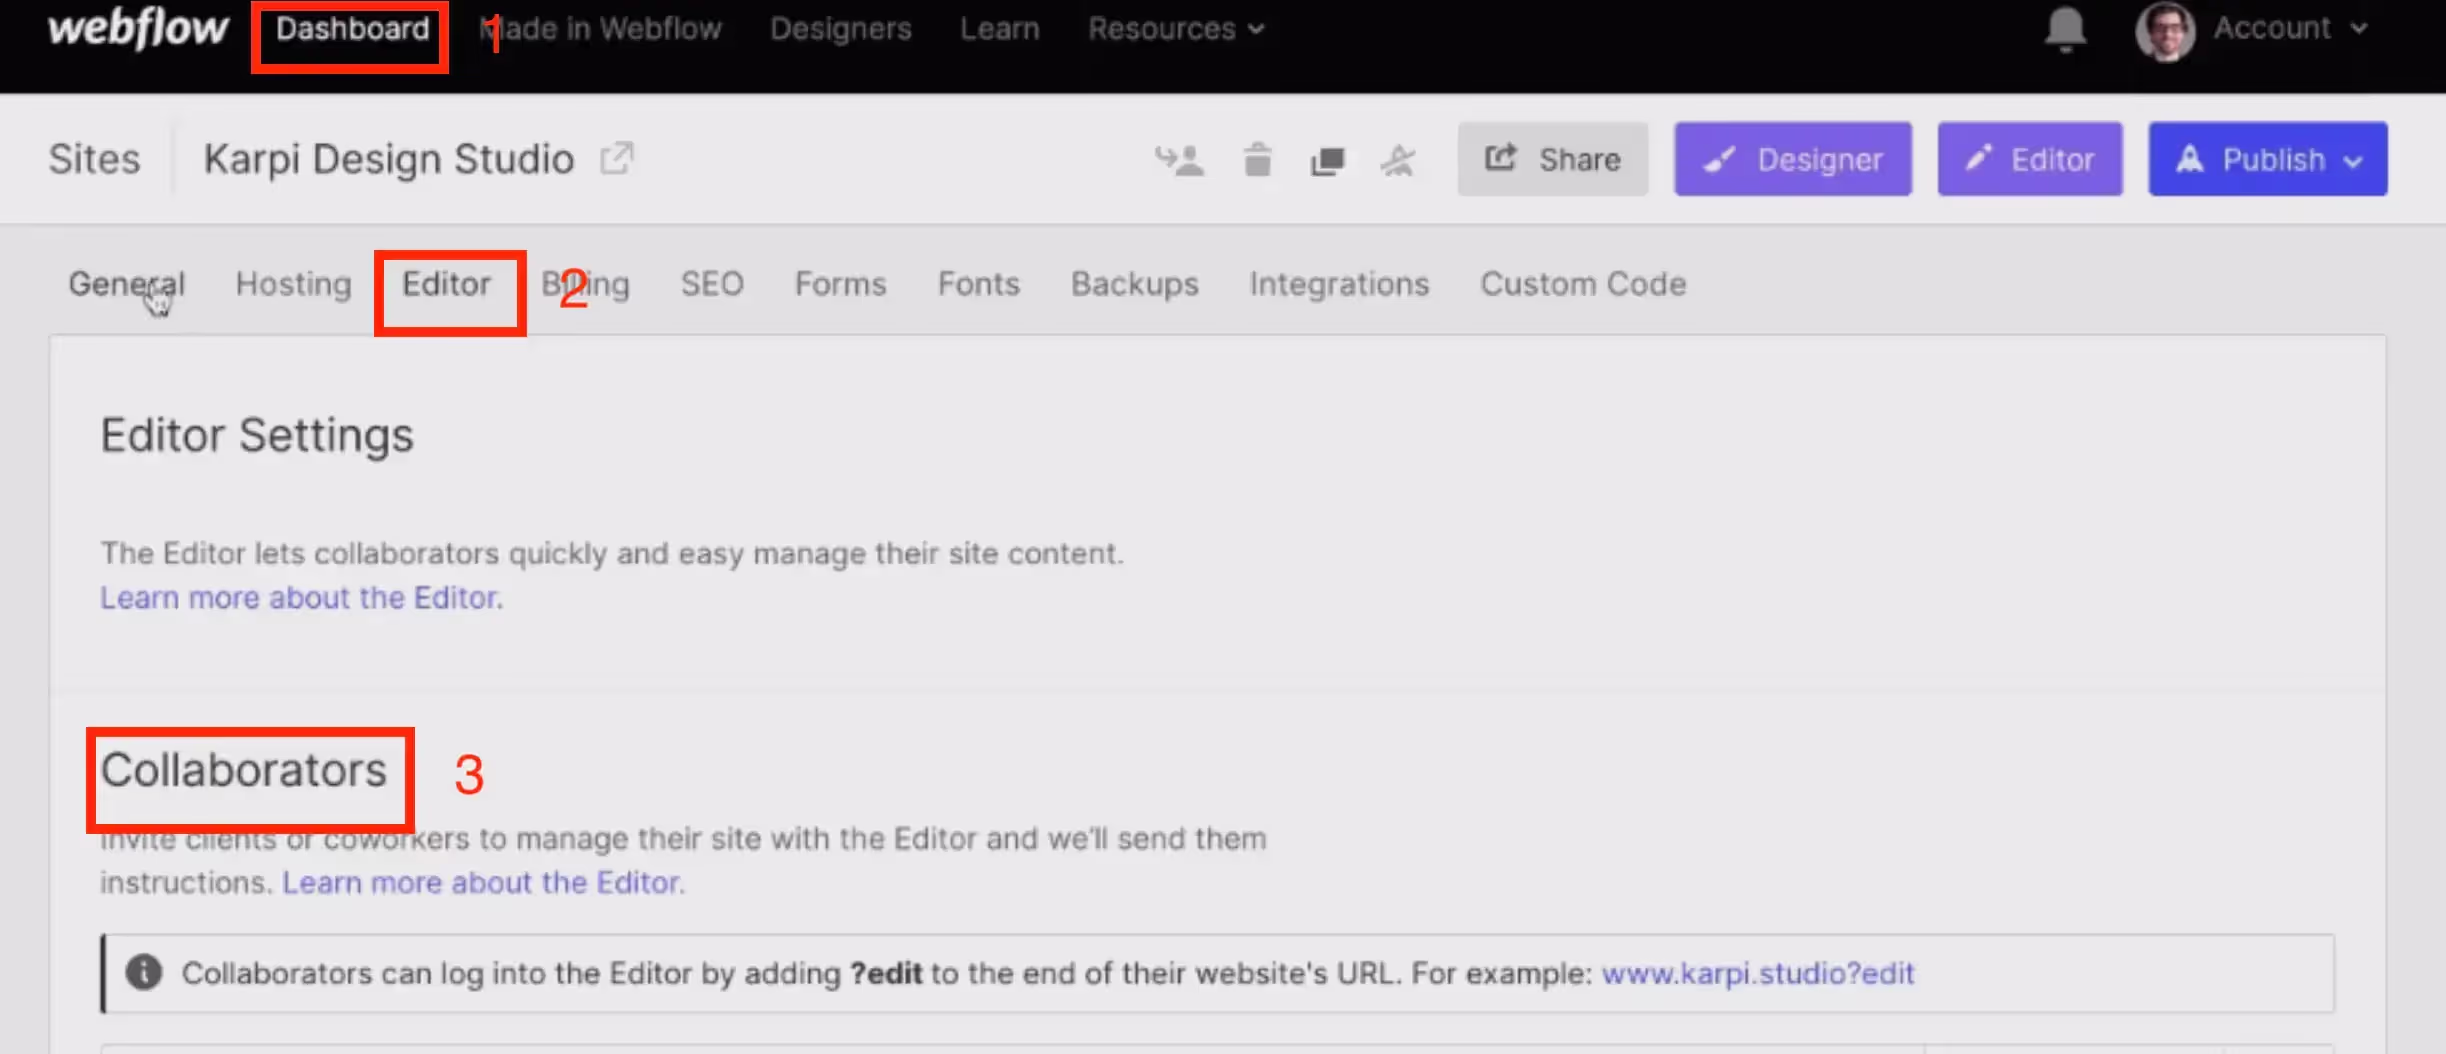Image resolution: width=2446 pixels, height=1054 pixels.
Task: Click the user profile avatar
Action: (2165, 30)
